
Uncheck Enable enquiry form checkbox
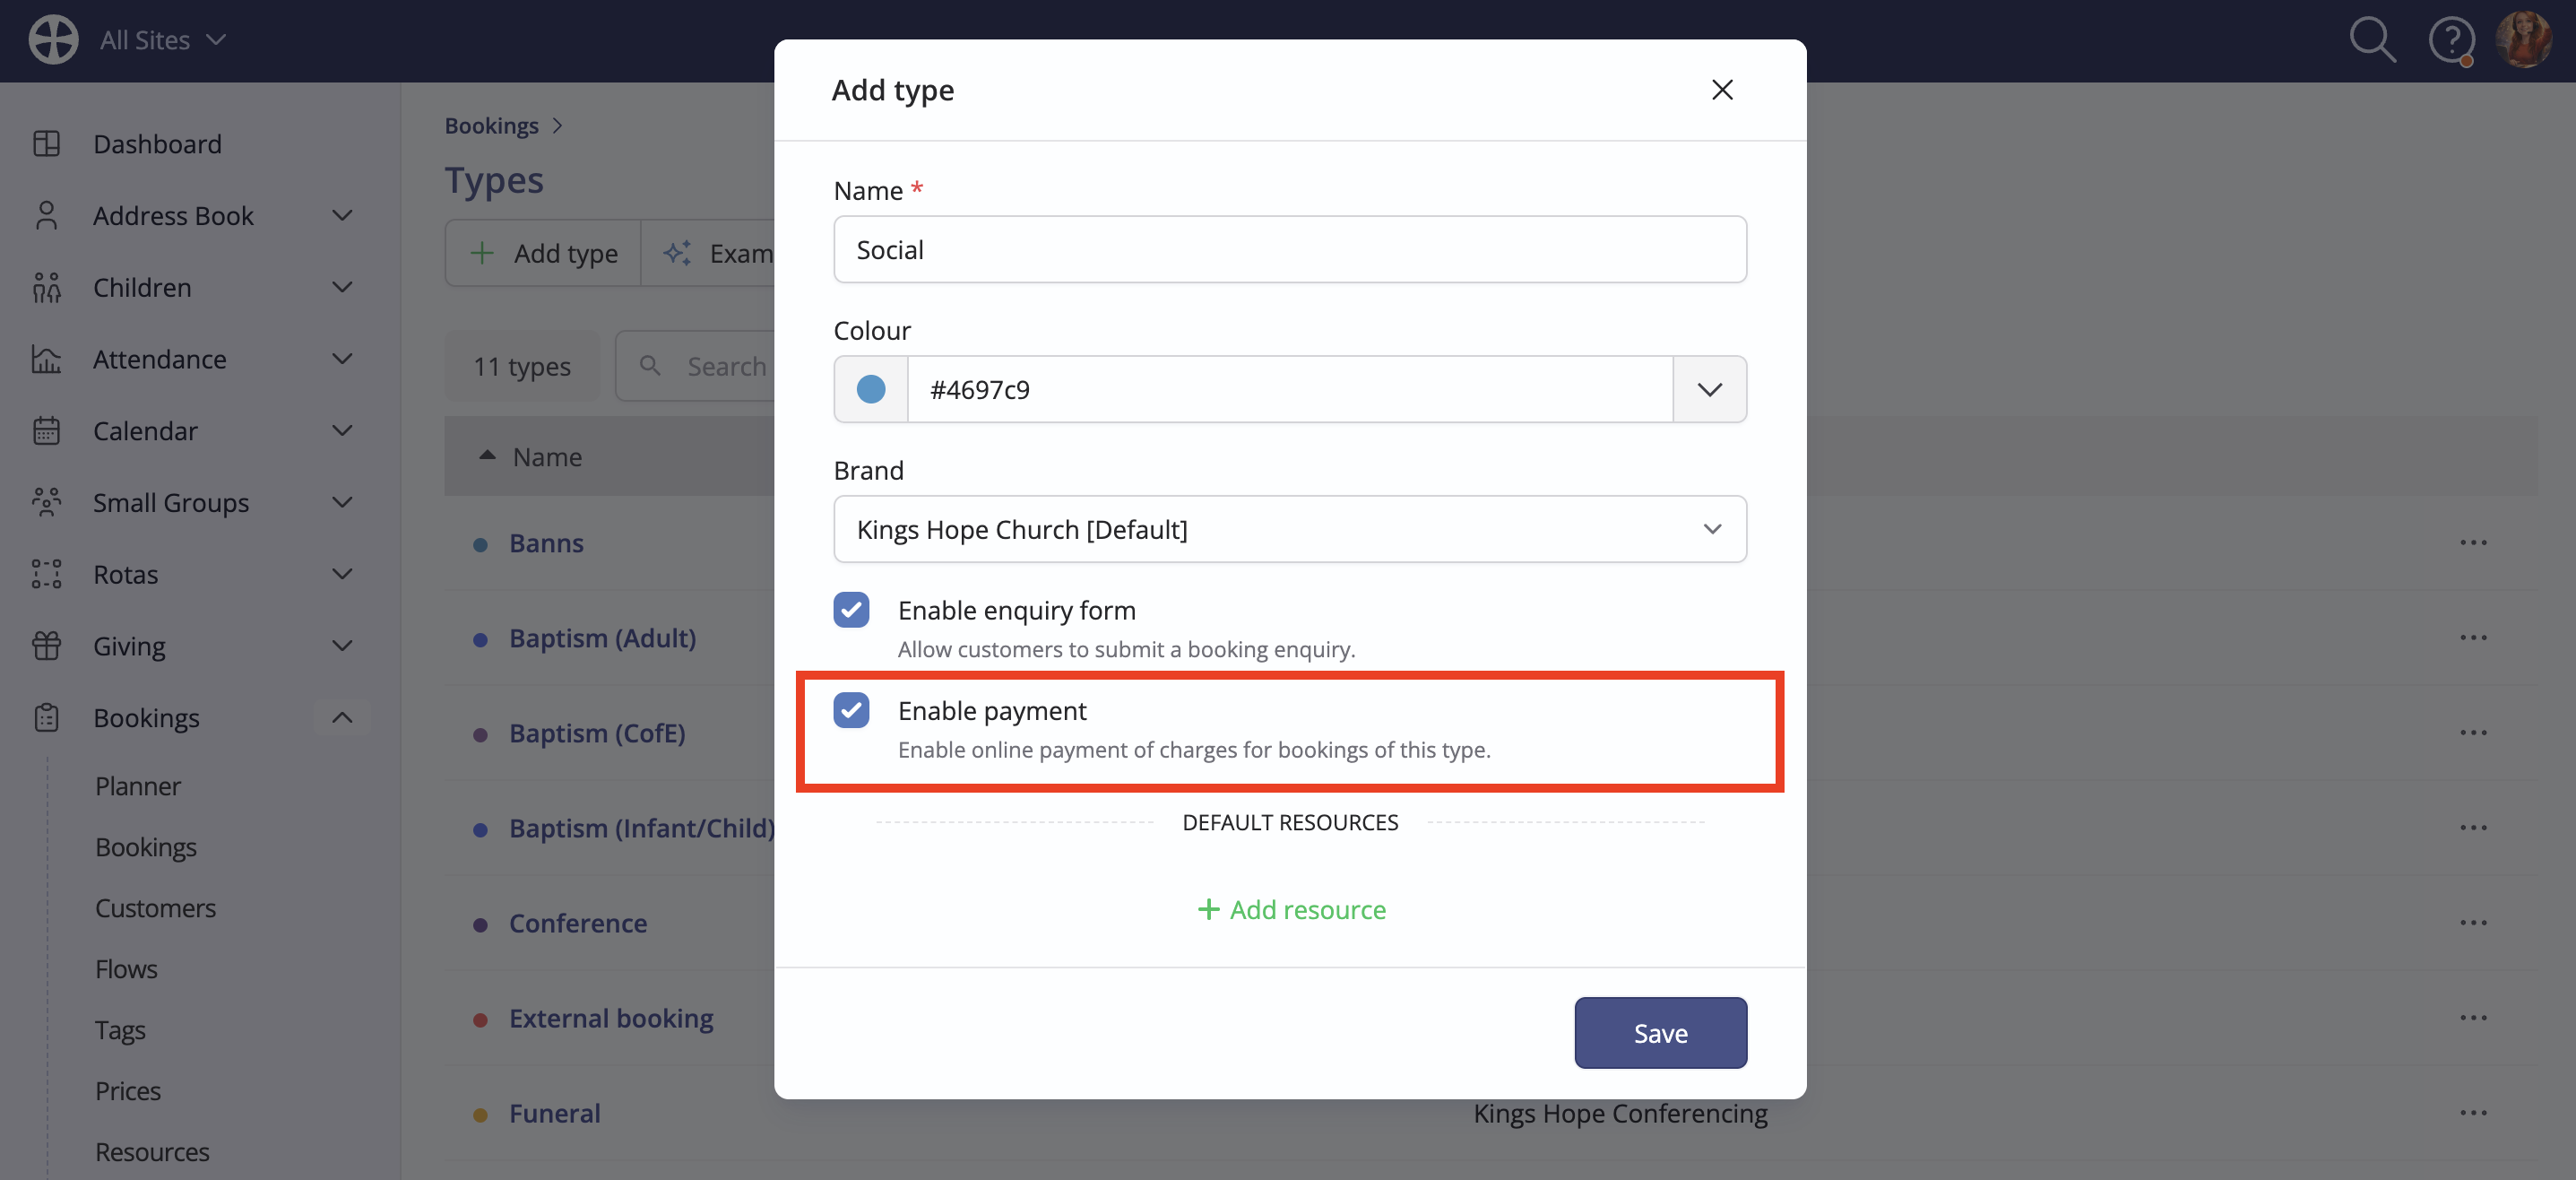[x=851, y=610]
